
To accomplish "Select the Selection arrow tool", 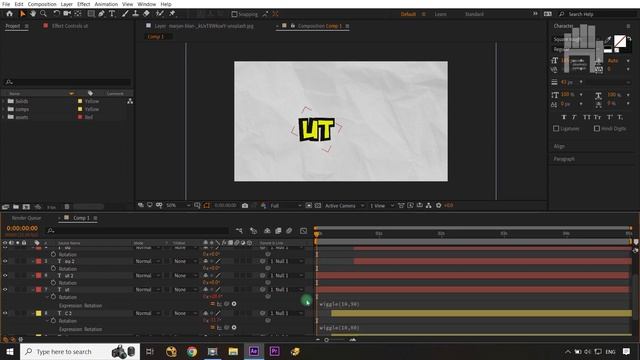I will tap(23, 14).
